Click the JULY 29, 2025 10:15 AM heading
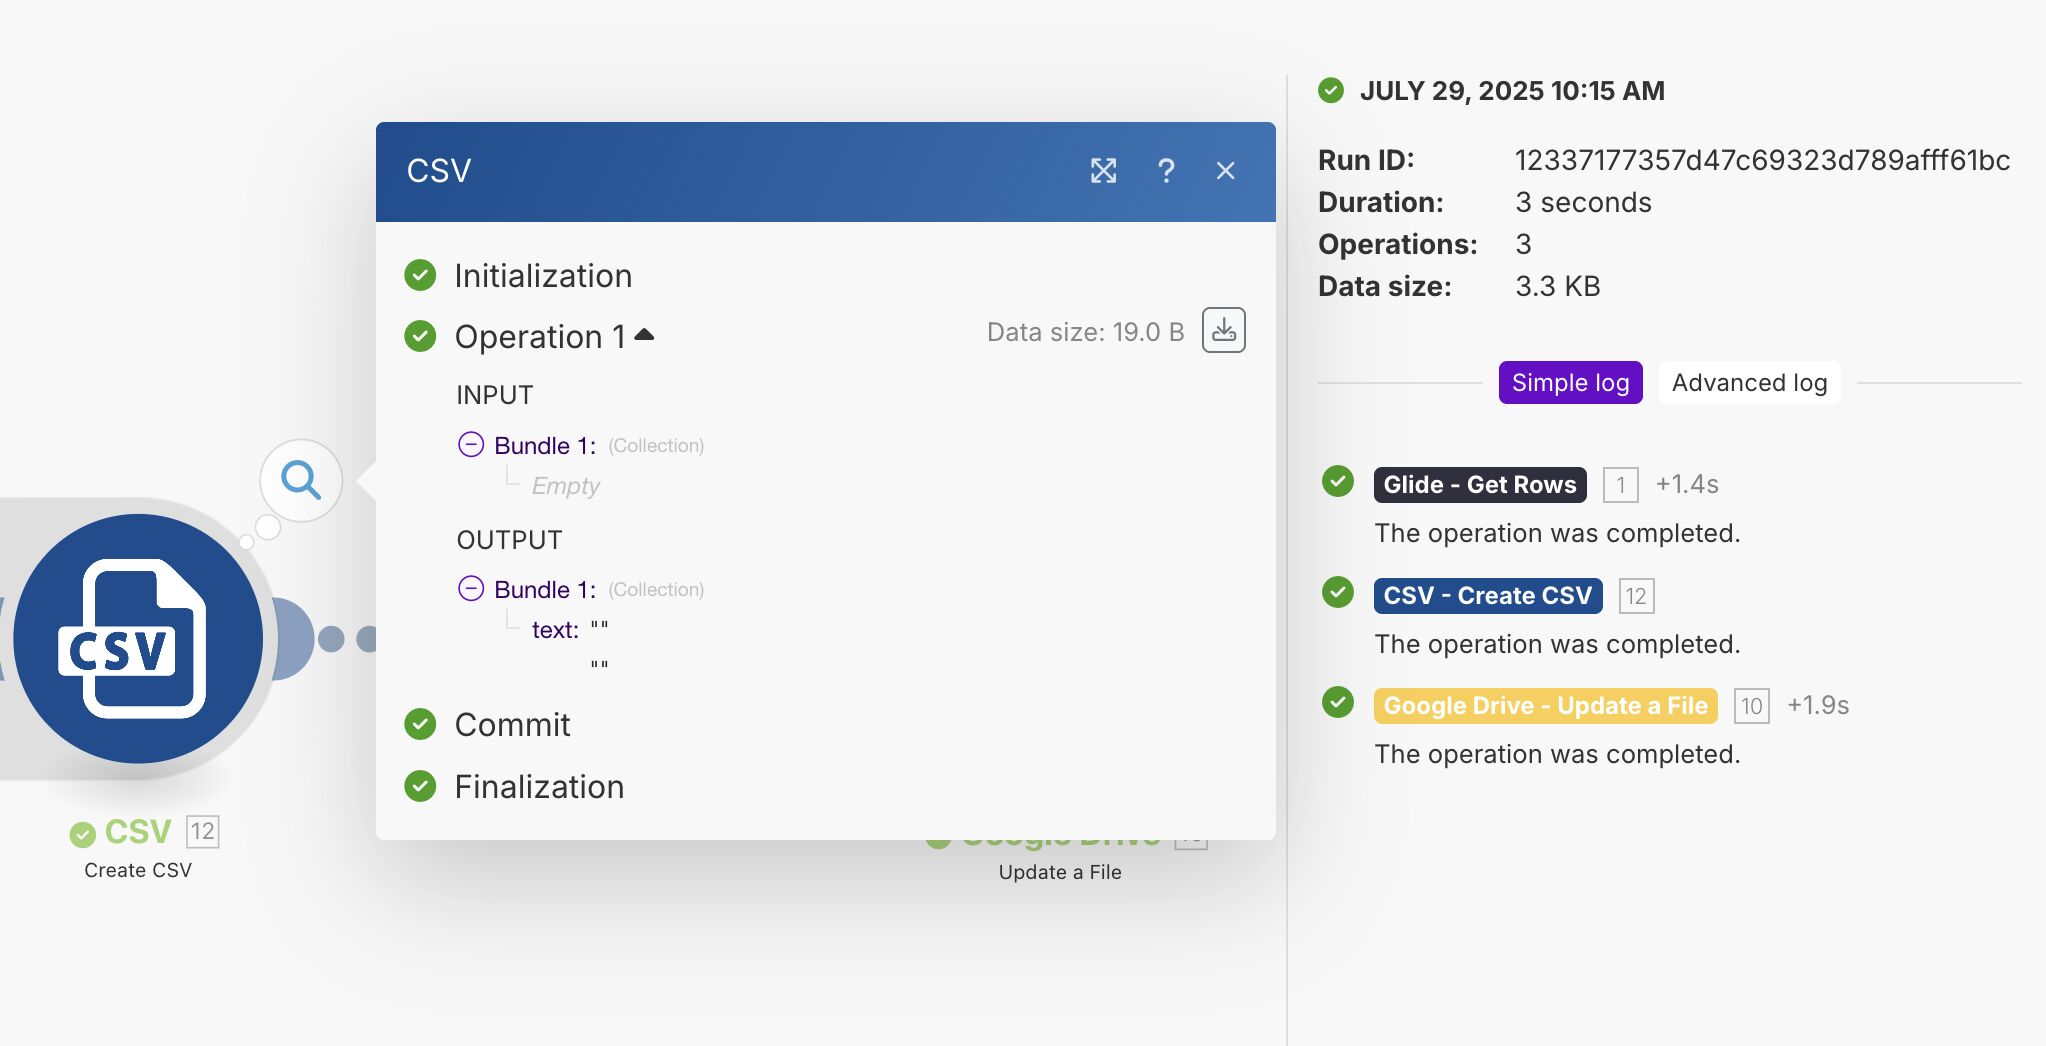Image resolution: width=2046 pixels, height=1046 pixels. [x=1512, y=91]
